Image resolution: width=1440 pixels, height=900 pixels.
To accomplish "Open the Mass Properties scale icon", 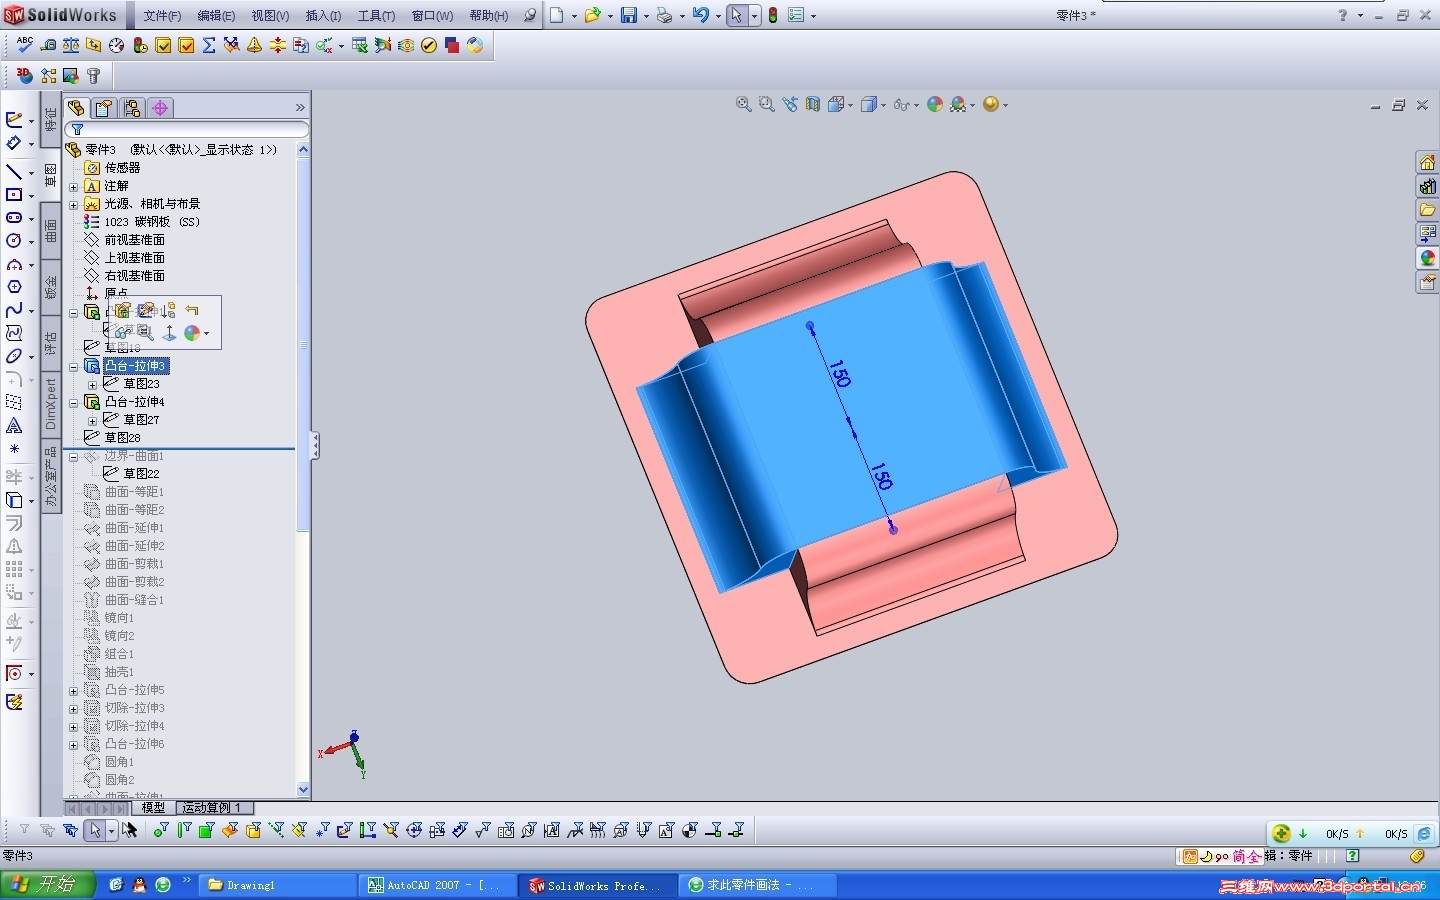I will (x=71, y=45).
